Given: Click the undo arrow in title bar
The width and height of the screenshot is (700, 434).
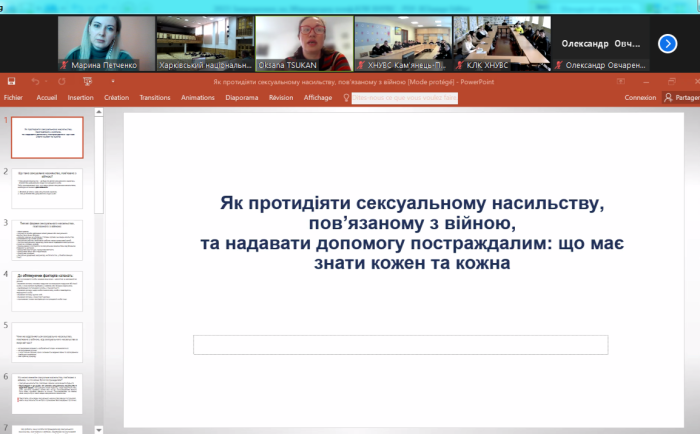Looking at the screenshot, I should point(34,81).
